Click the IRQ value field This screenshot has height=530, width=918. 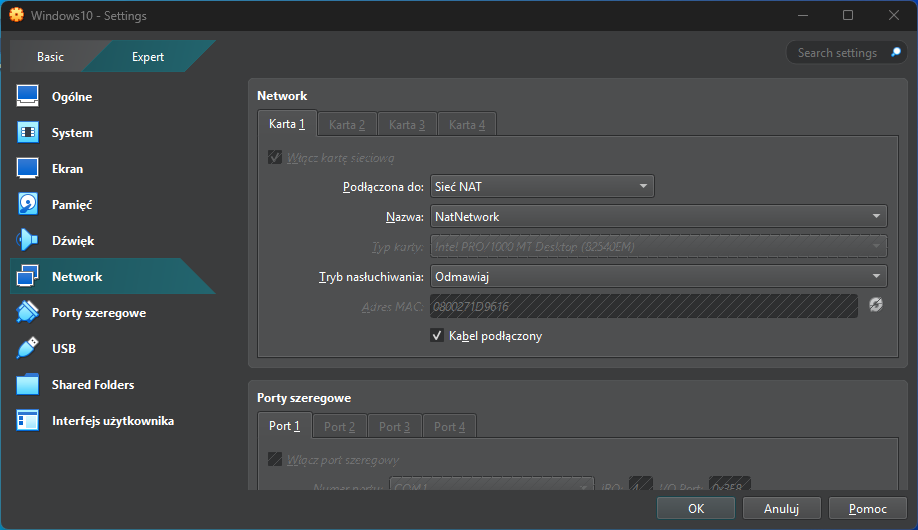(640, 486)
